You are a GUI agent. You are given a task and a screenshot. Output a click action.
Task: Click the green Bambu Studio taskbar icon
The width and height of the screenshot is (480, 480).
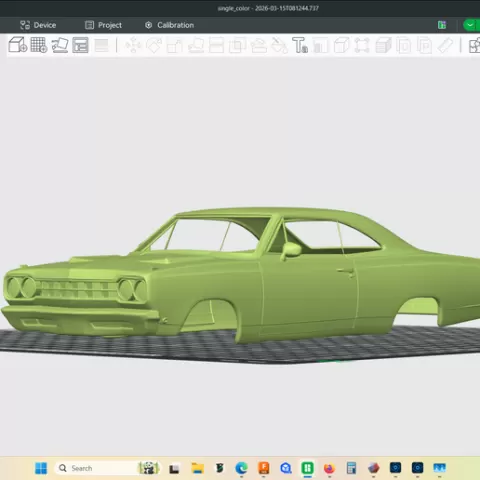click(x=307, y=468)
